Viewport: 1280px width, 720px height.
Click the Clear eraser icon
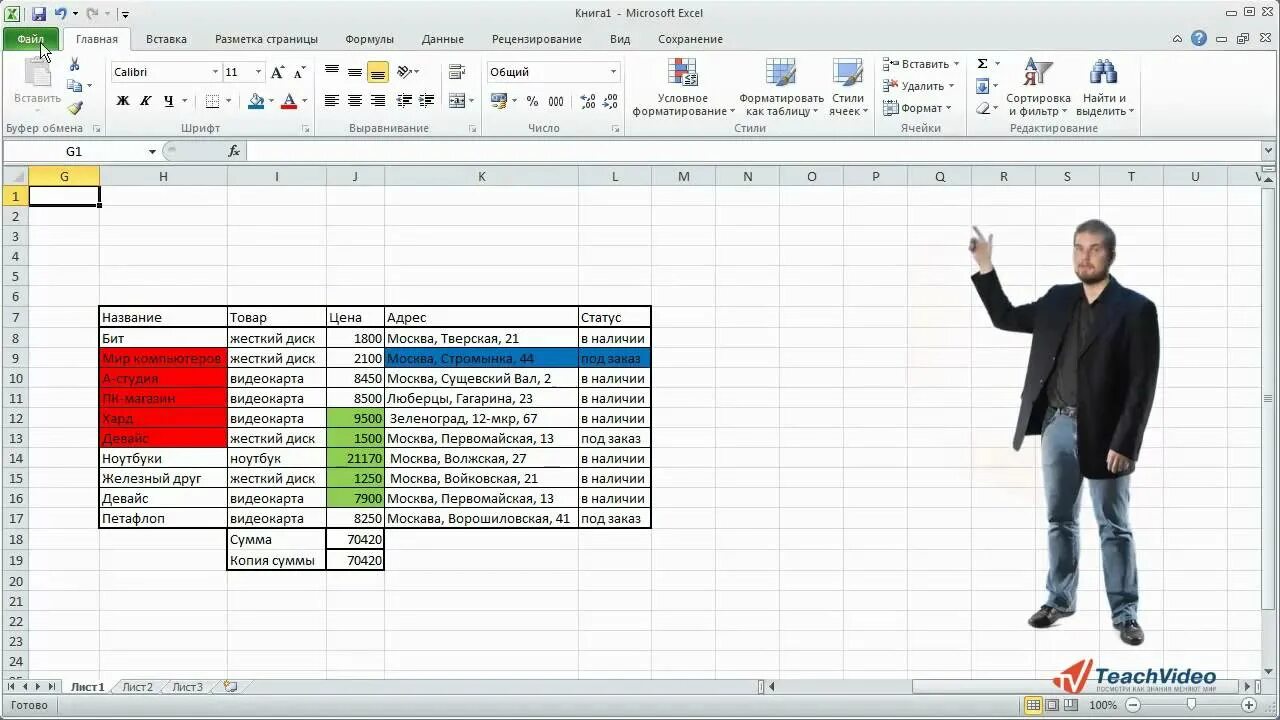[982, 108]
